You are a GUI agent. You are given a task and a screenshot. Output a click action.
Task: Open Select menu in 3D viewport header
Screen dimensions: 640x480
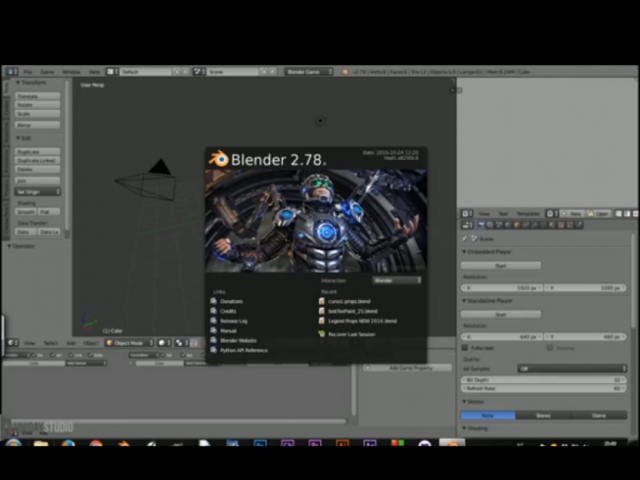(51, 343)
